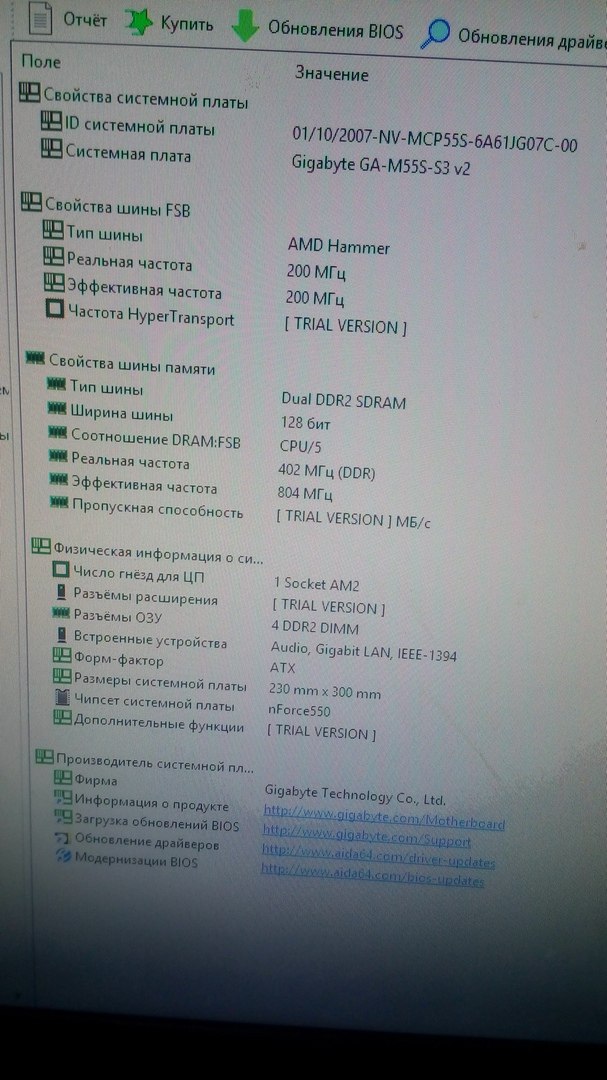Select the CPU/5 ratio value
The image size is (607, 1080).
[x=300, y=447]
